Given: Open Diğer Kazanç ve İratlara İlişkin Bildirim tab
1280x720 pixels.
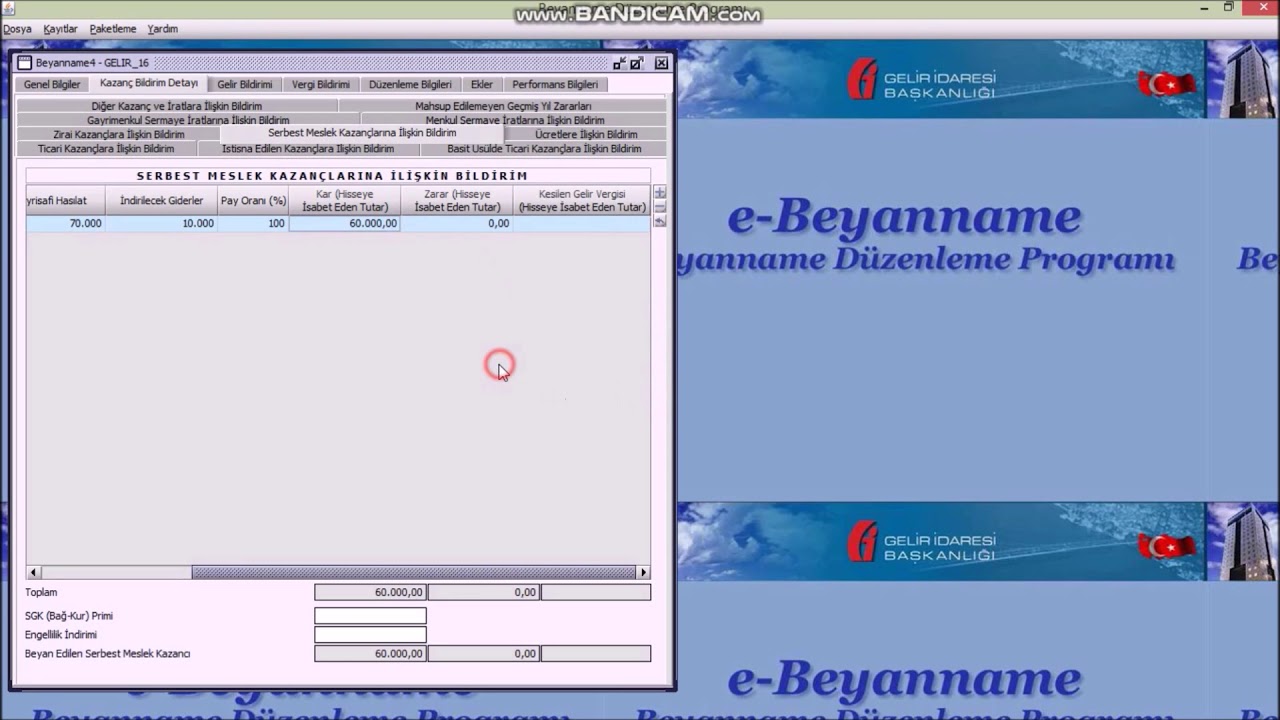Looking at the screenshot, I should point(177,106).
